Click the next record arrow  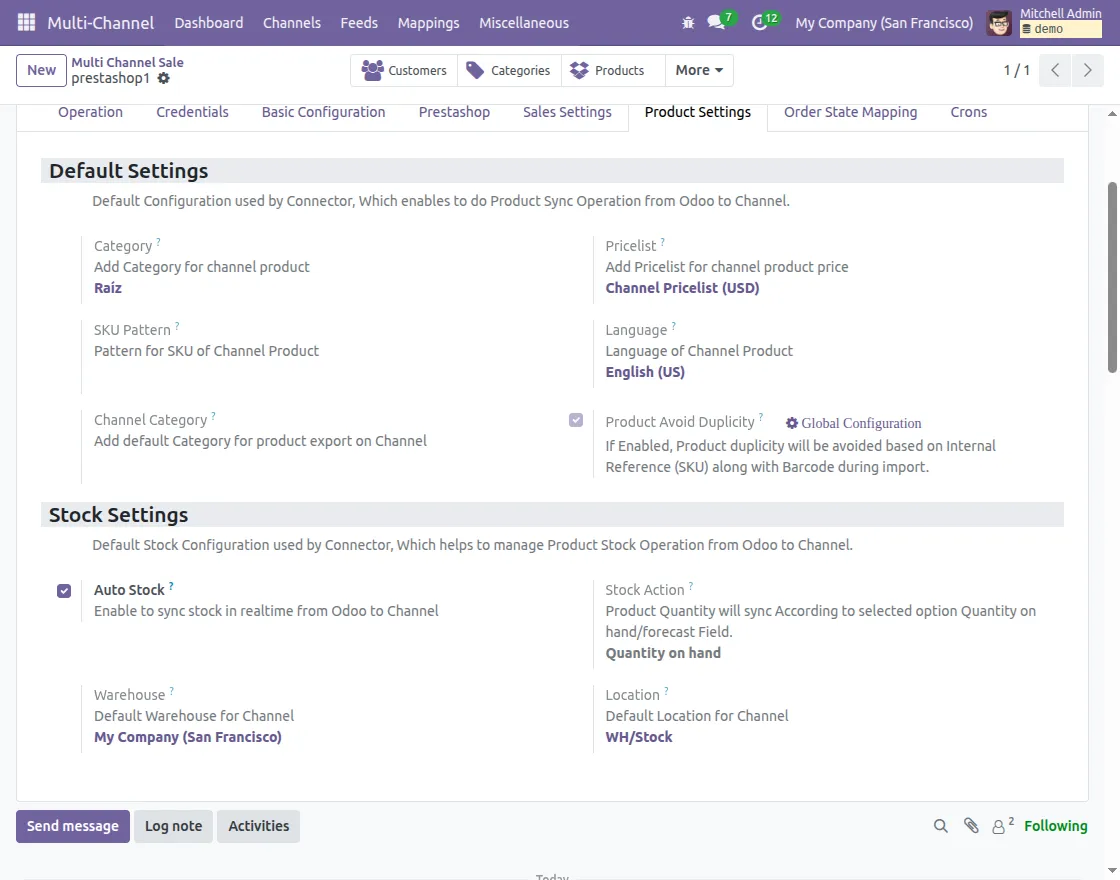tap(1087, 70)
